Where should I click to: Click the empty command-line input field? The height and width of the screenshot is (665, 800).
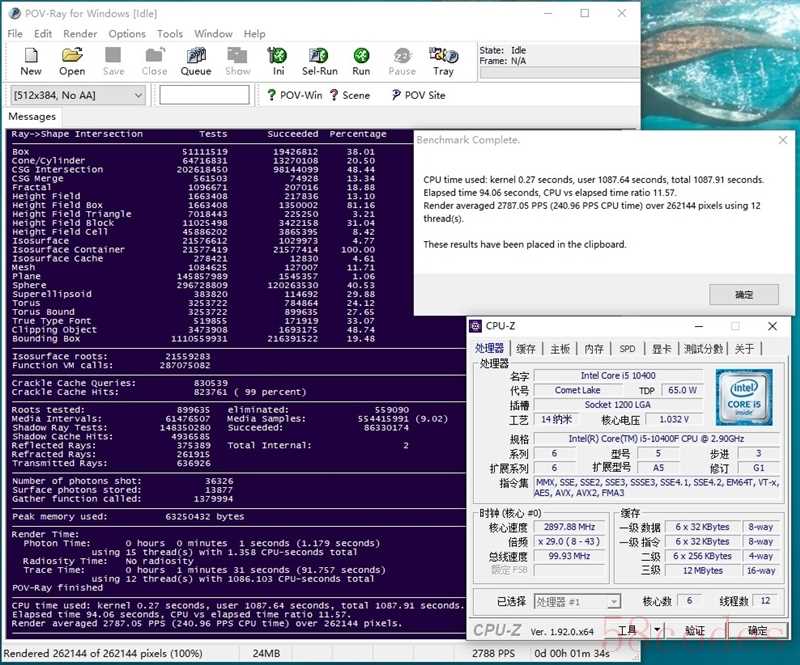coord(204,95)
